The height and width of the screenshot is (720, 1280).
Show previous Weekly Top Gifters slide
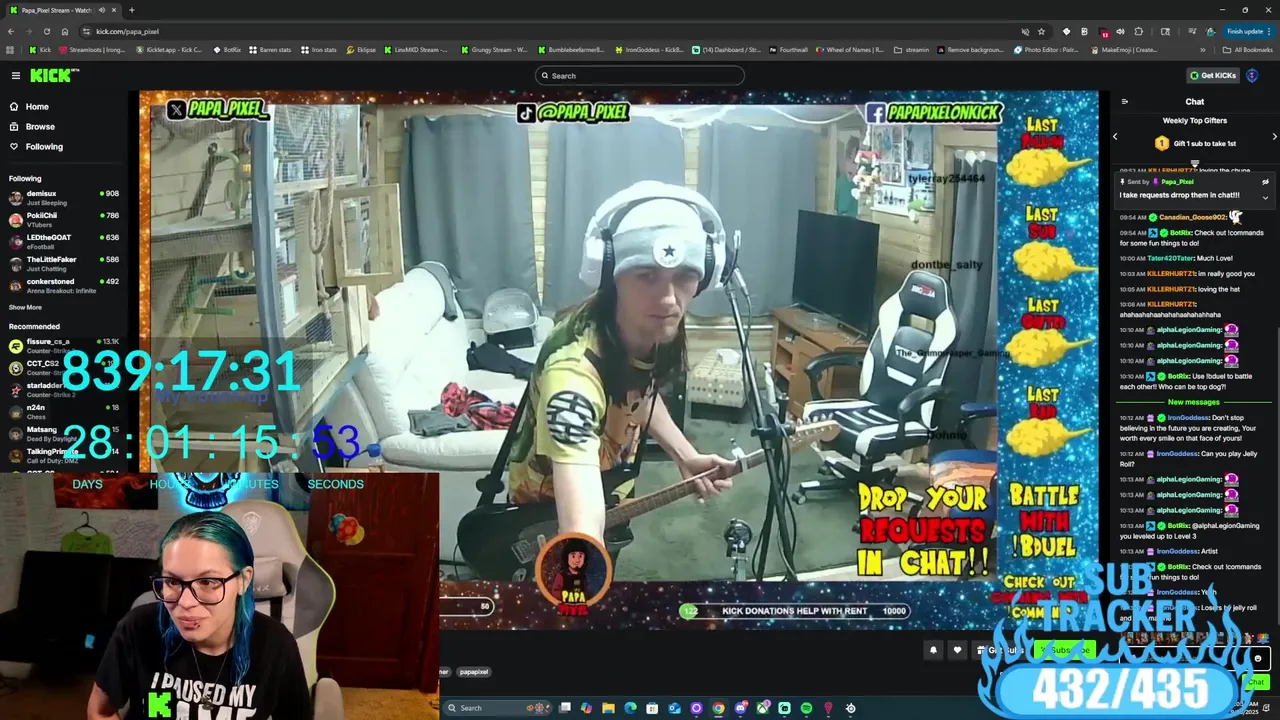(1115, 136)
